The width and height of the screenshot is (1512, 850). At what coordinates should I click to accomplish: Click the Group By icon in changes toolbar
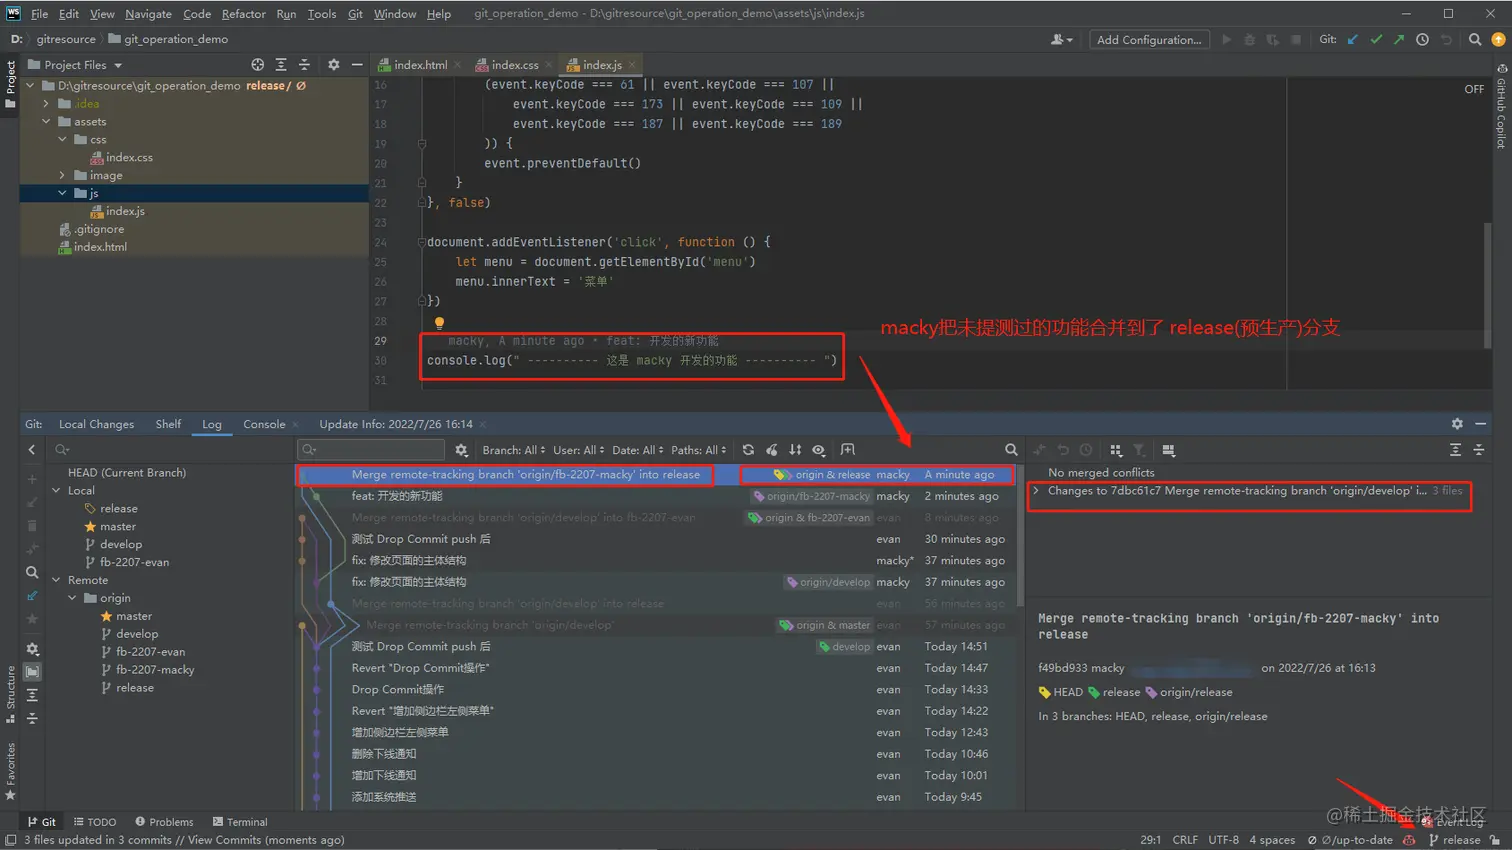click(x=1116, y=450)
